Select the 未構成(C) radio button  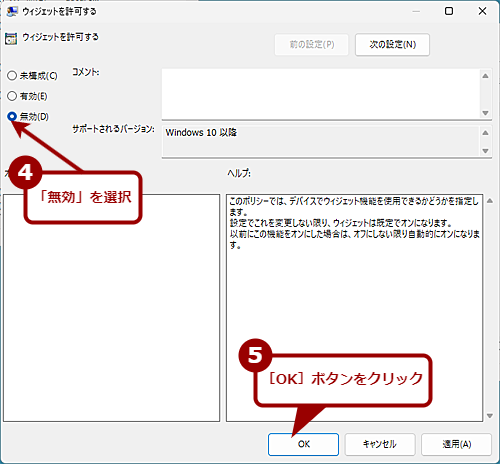[x=12, y=76]
